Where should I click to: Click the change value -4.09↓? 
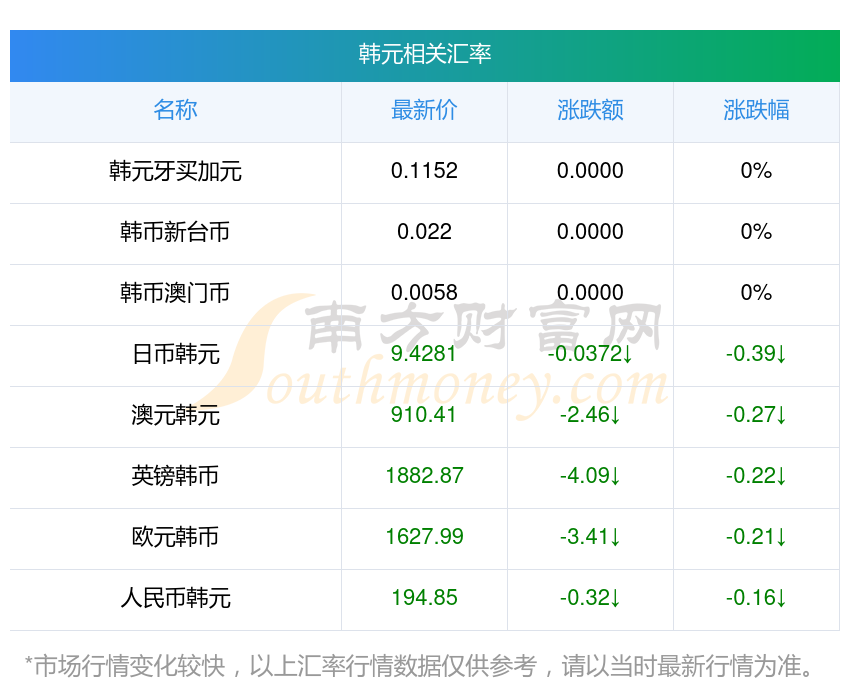tap(590, 476)
